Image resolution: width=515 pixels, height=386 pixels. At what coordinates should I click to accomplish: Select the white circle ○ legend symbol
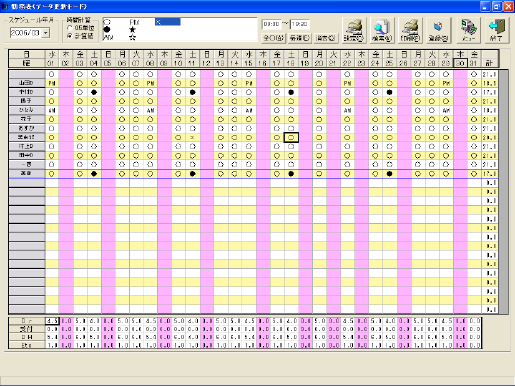point(107,22)
